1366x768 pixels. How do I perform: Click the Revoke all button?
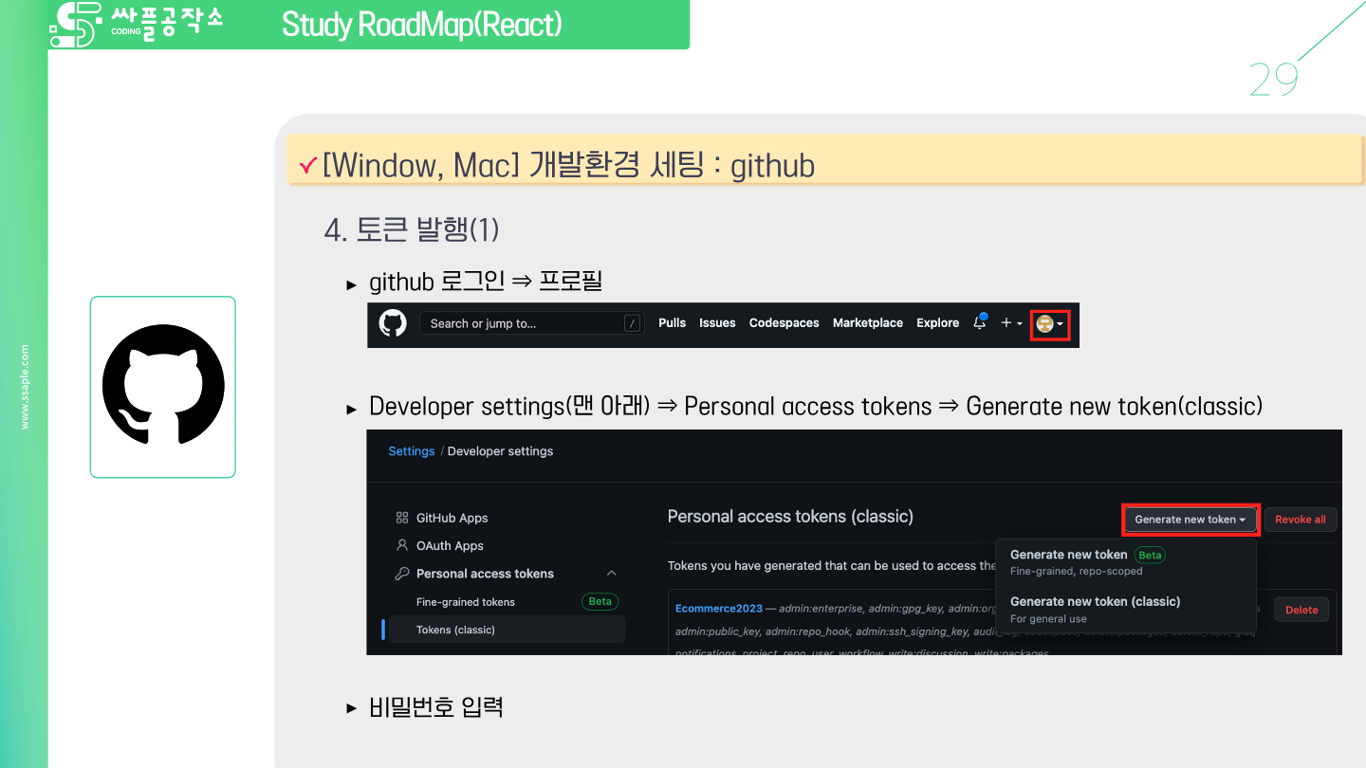[1300, 519]
